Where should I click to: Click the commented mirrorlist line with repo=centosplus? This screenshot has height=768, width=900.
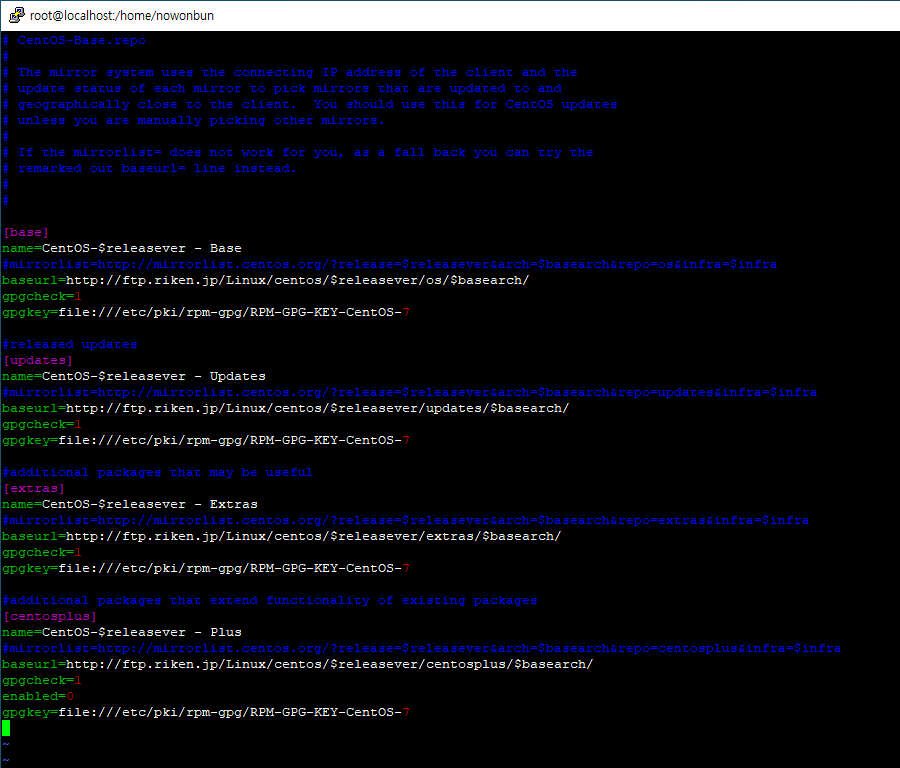(x=422, y=649)
